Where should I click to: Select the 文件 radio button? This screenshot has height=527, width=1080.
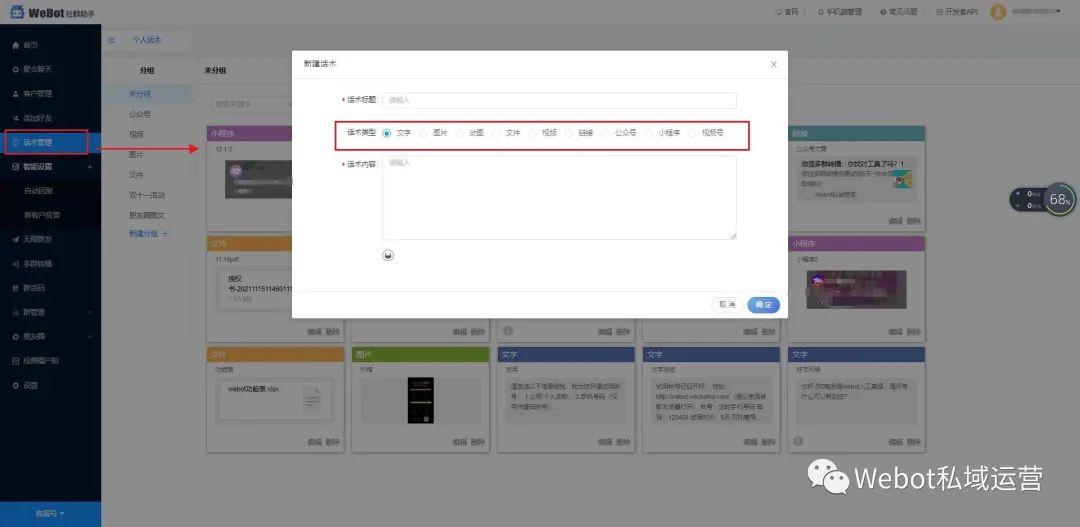[x=496, y=133]
